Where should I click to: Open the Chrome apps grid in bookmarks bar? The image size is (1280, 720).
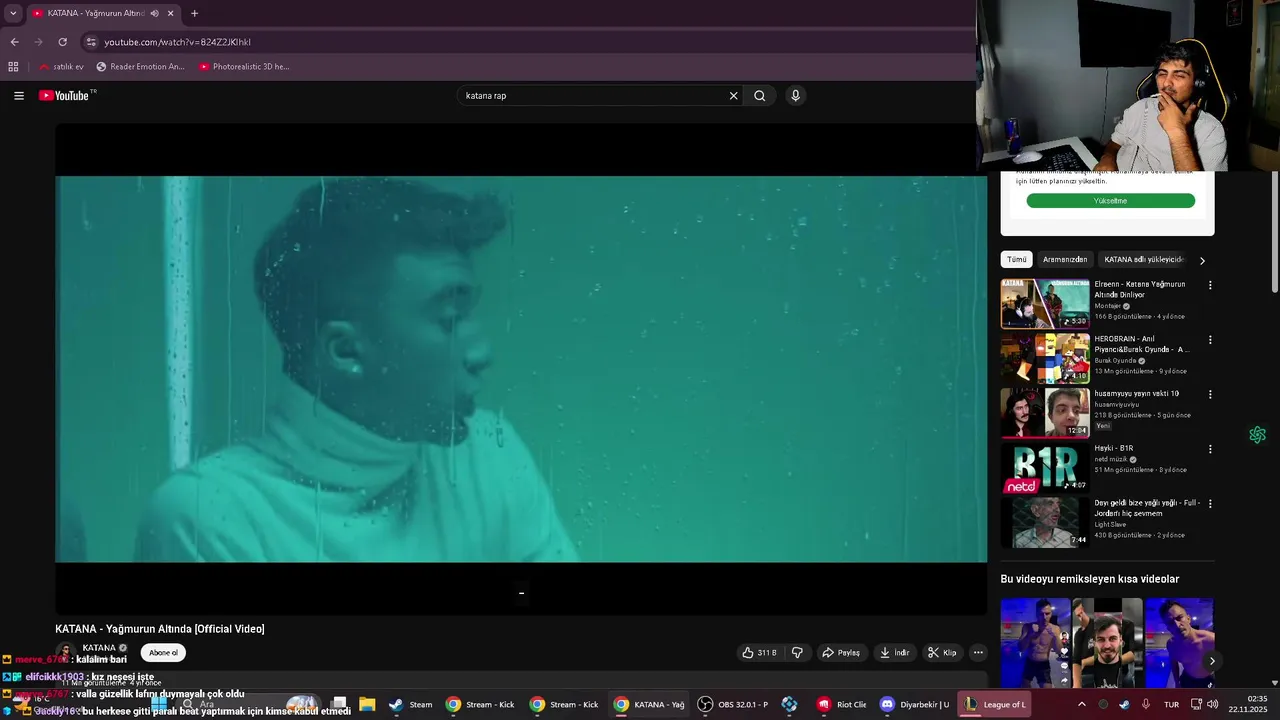[x=13, y=67]
